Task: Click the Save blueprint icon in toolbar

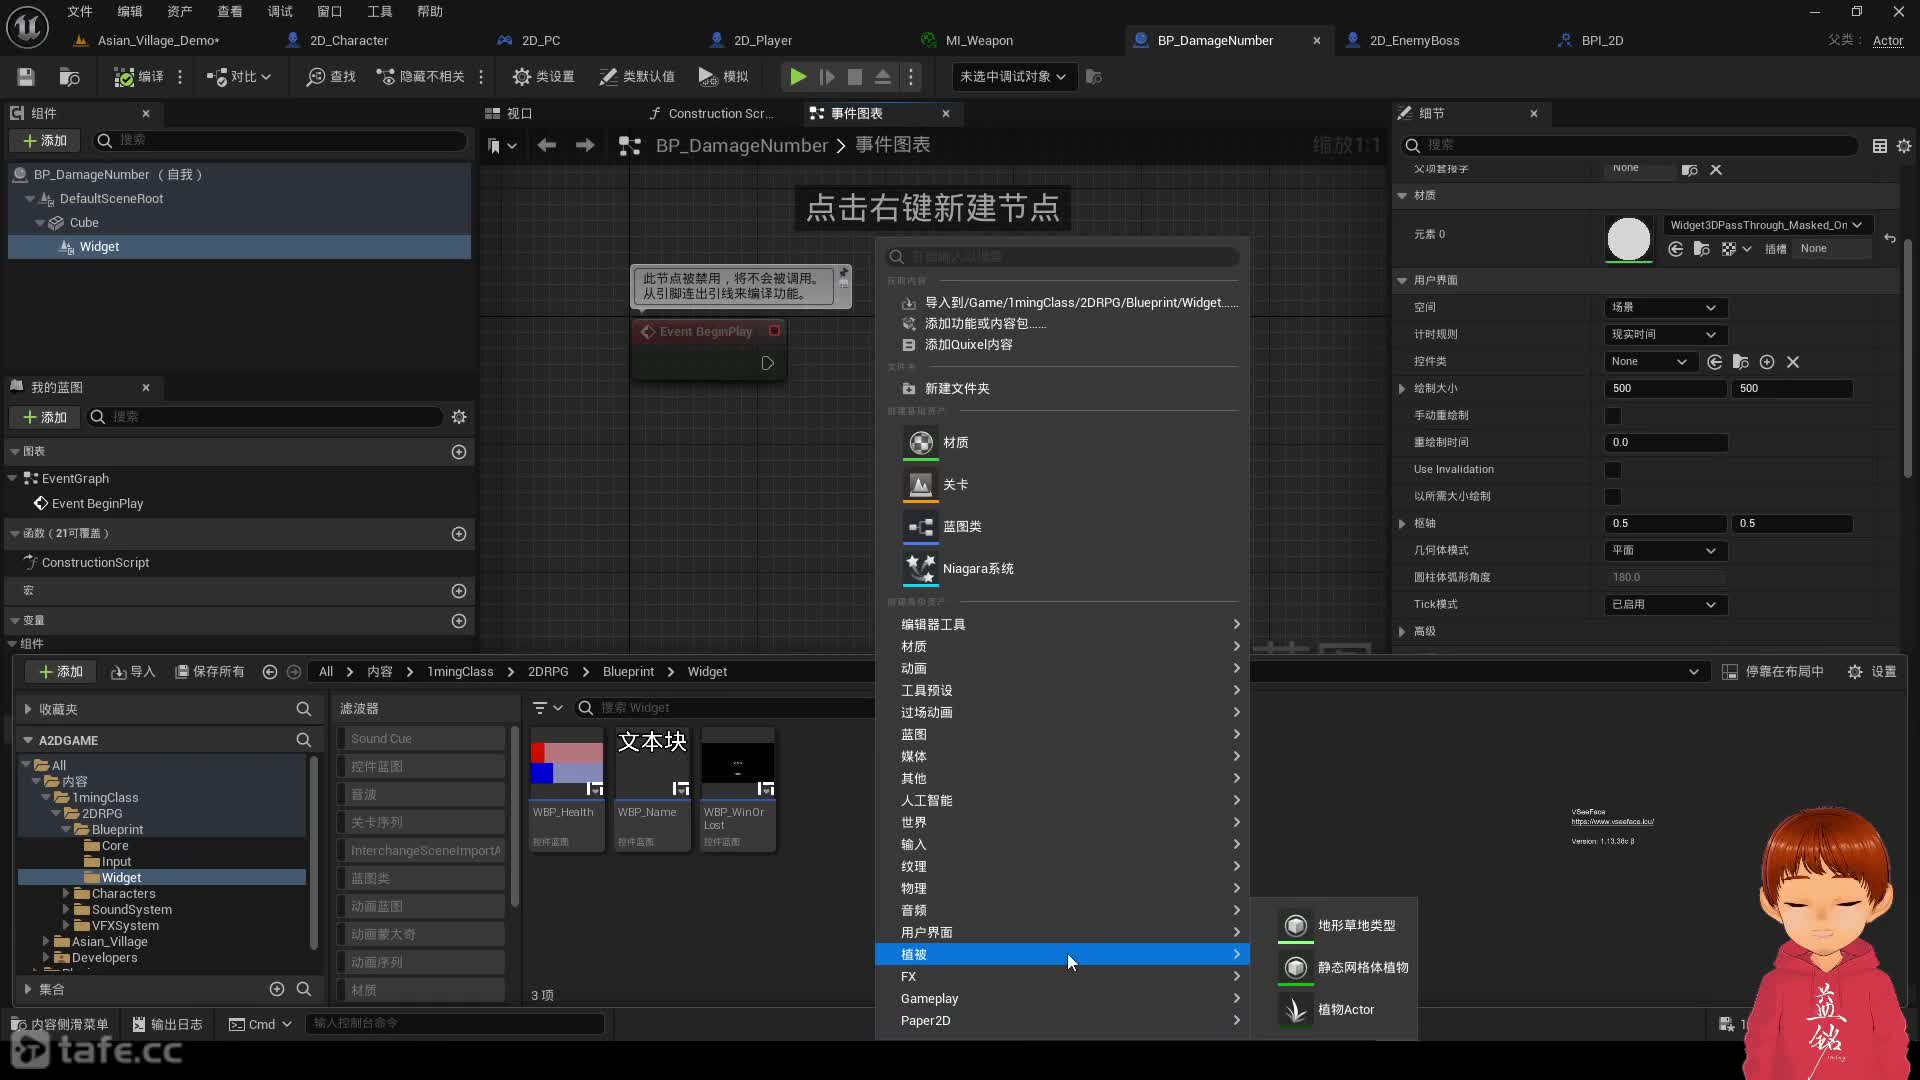Action: (26, 77)
